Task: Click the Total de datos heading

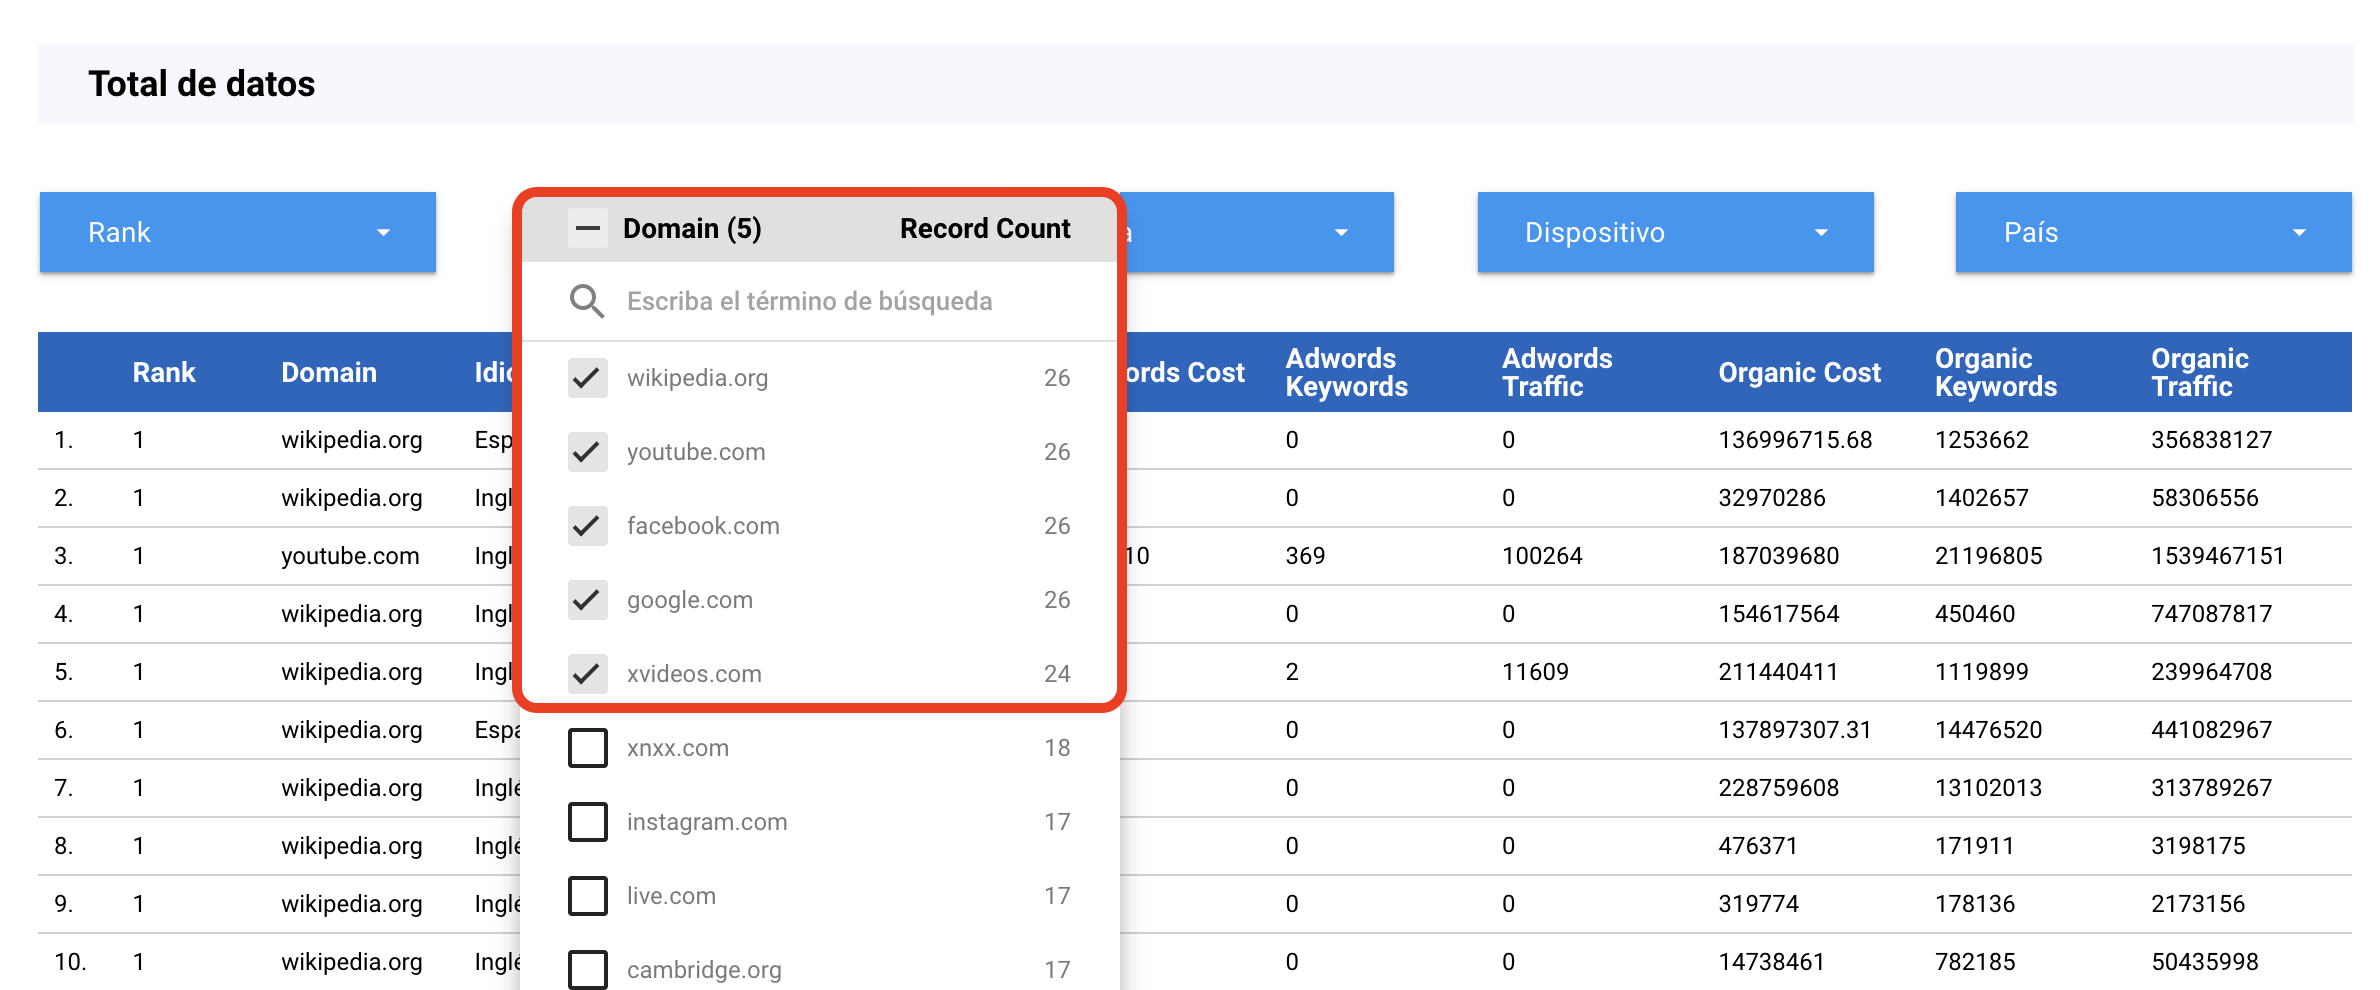Action: pos(202,84)
